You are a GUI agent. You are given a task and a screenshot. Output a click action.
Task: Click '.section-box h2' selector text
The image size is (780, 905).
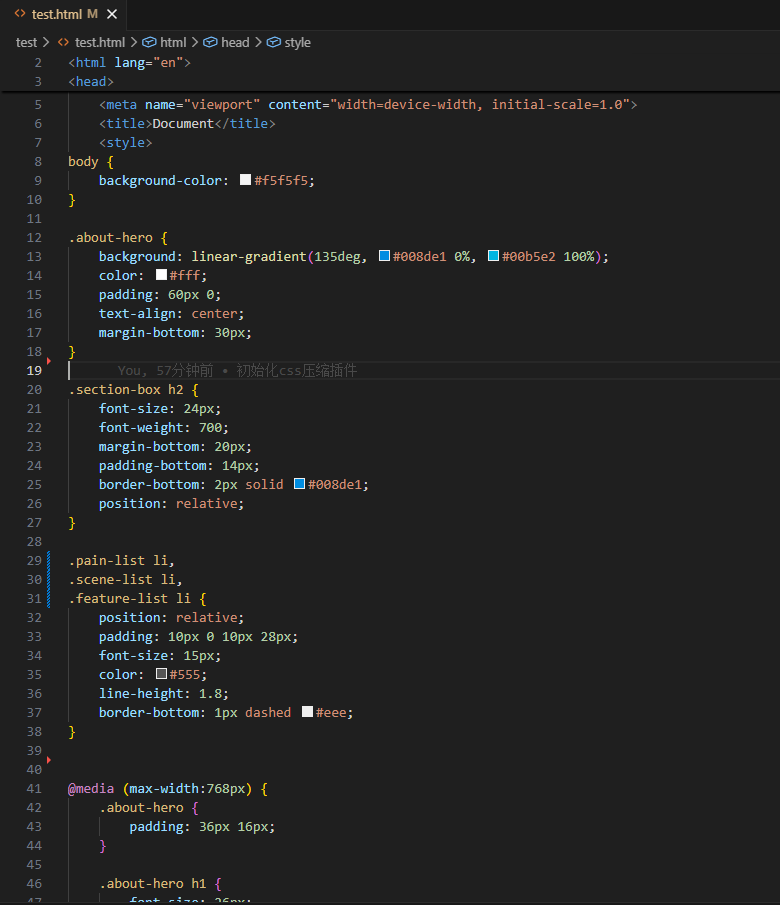point(126,390)
